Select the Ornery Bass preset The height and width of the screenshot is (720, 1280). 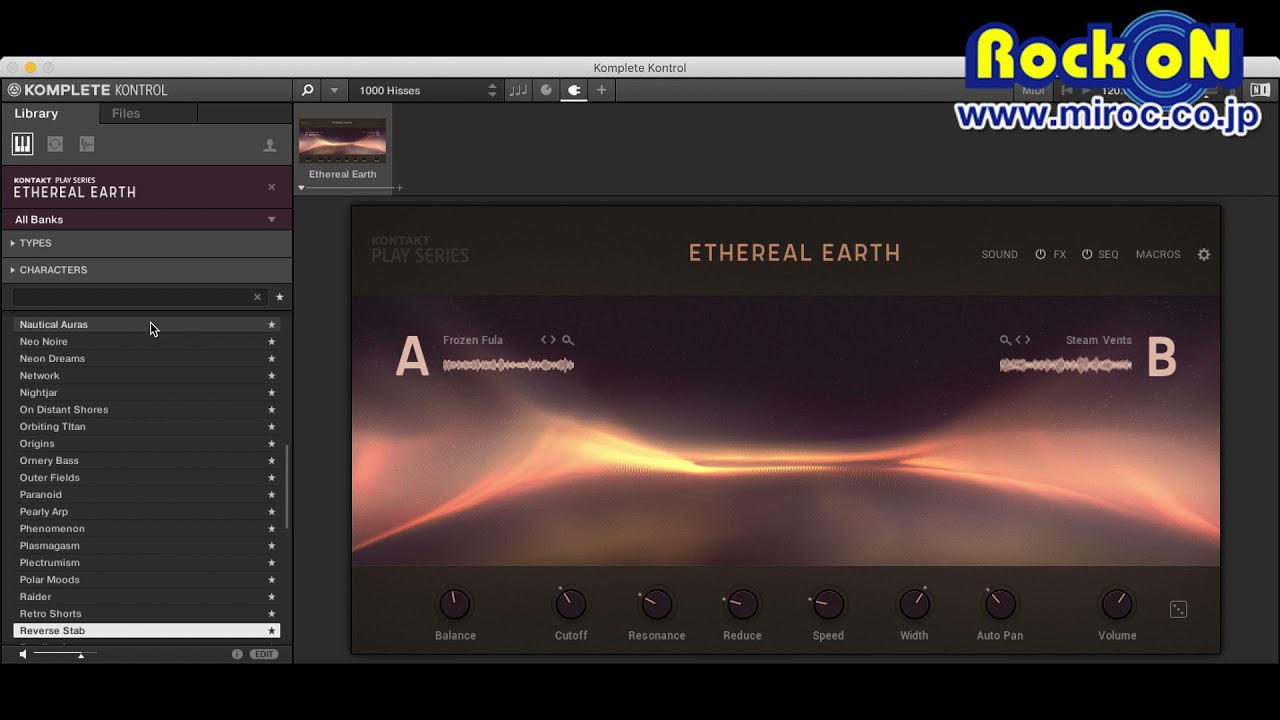pyautogui.click(x=146, y=460)
